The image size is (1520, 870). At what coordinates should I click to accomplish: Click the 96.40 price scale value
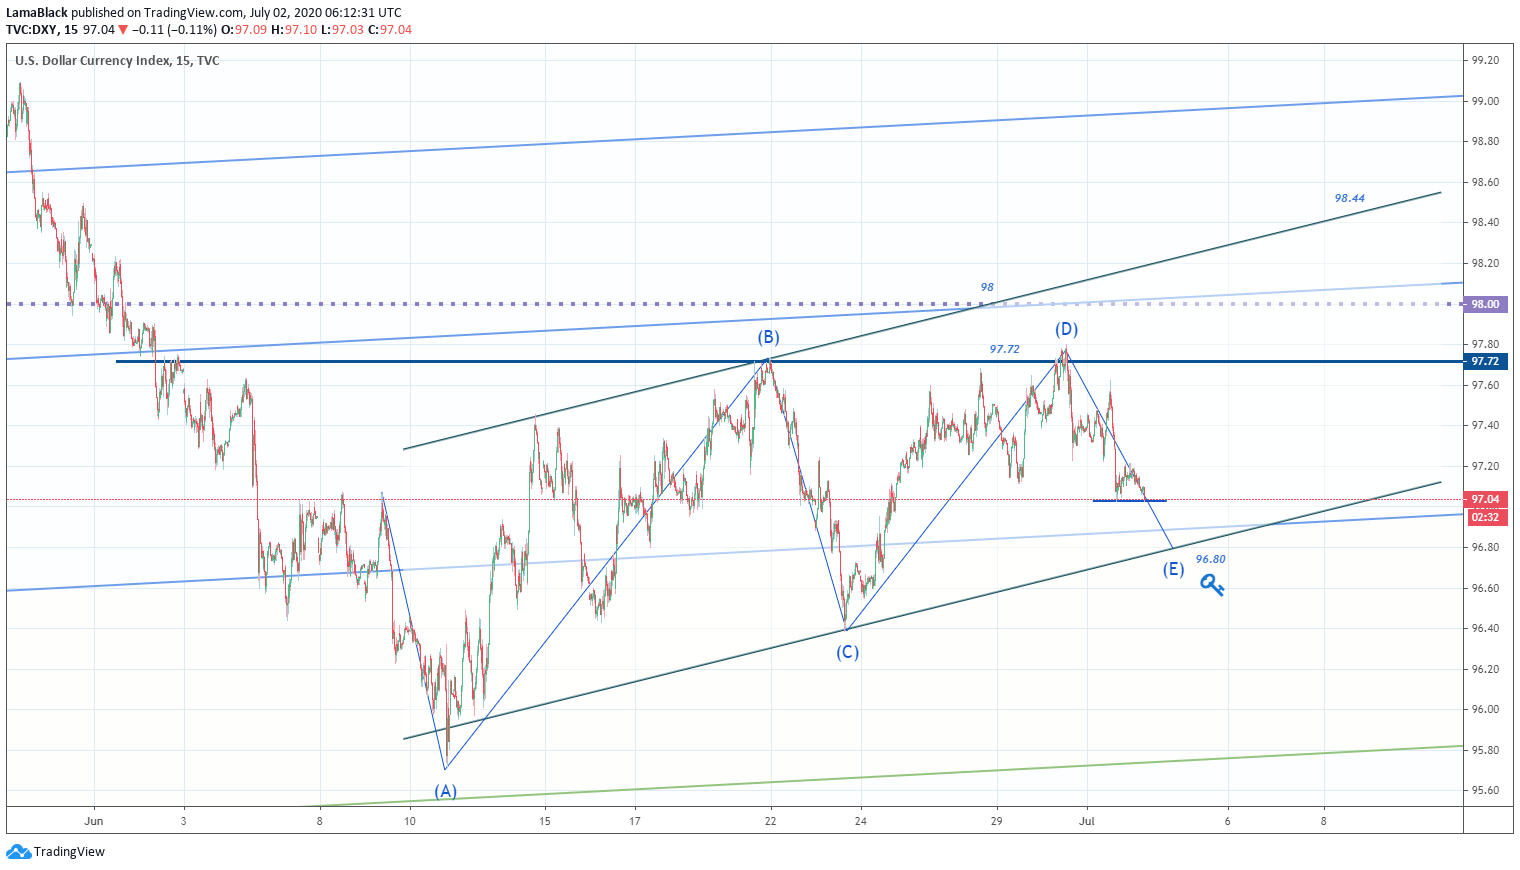click(1485, 628)
